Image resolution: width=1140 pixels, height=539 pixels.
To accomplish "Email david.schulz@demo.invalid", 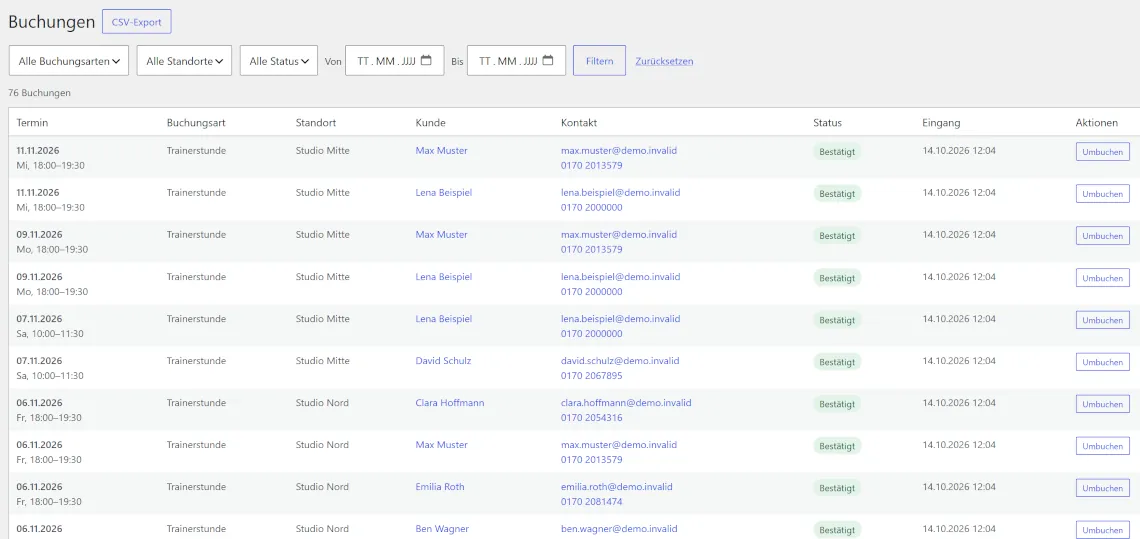I will (620, 361).
